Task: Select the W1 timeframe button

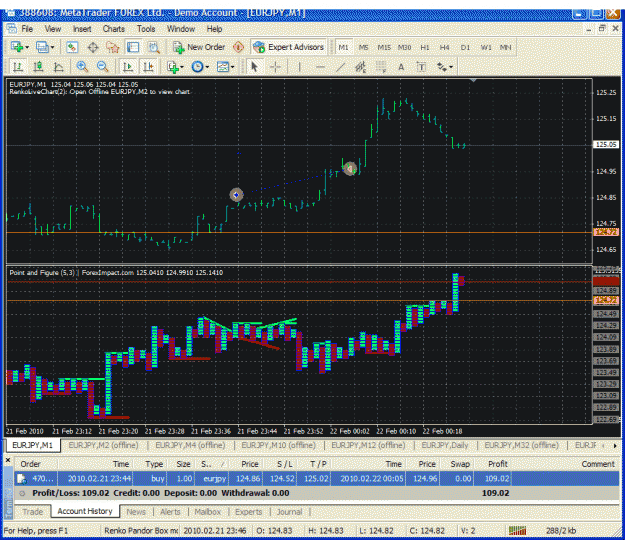Action: pos(485,47)
